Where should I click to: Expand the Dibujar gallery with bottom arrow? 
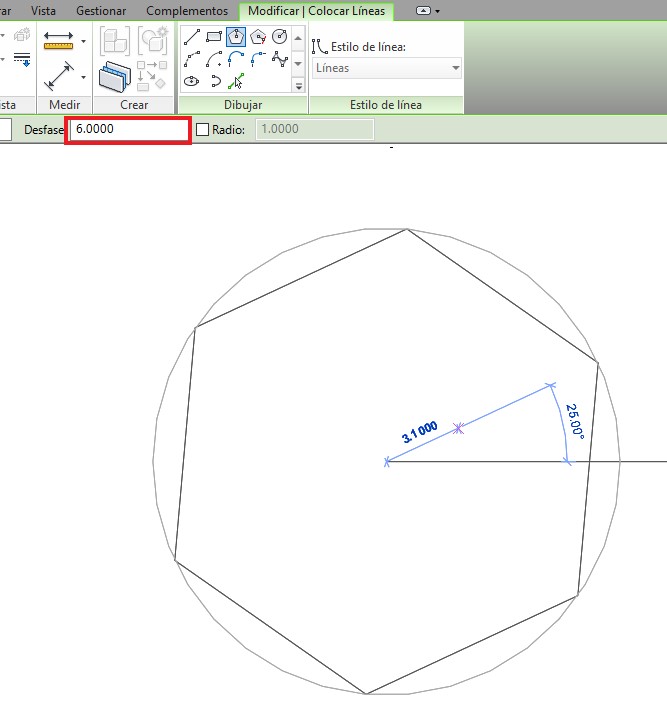click(x=298, y=86)
